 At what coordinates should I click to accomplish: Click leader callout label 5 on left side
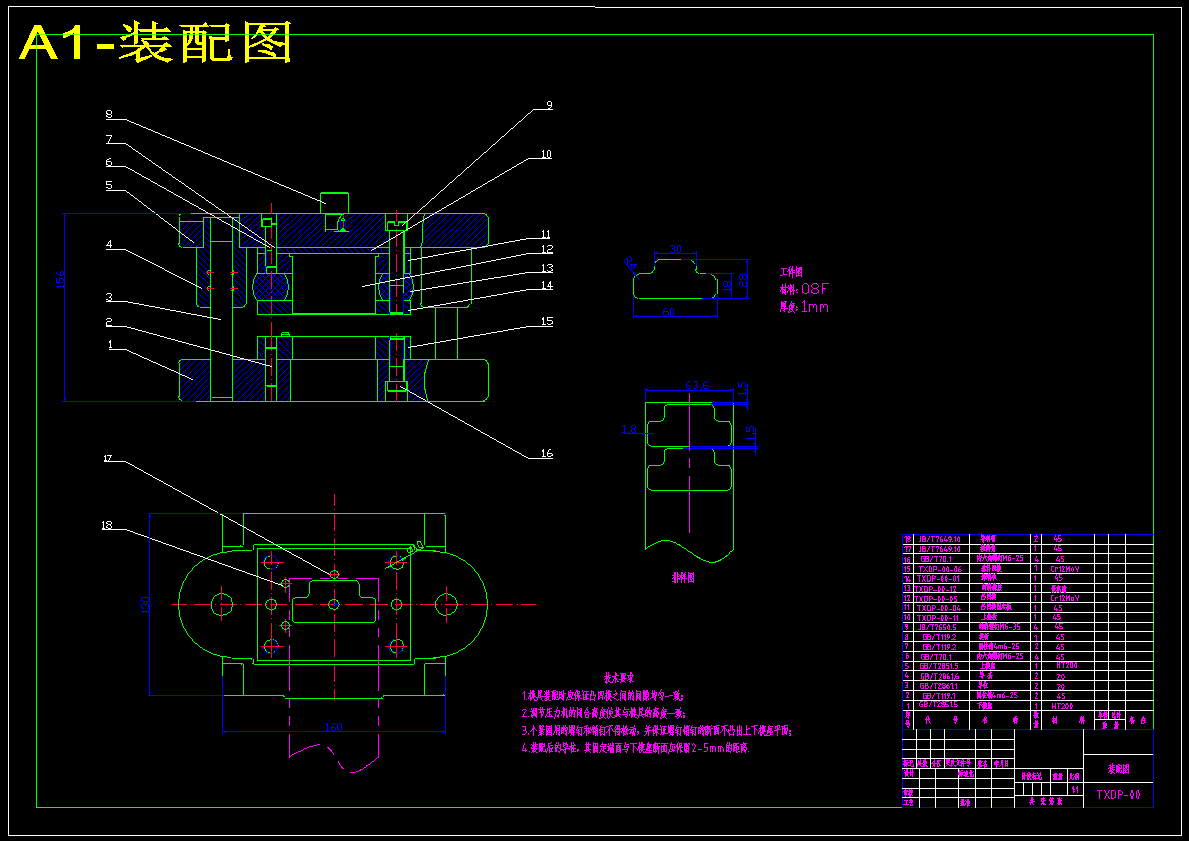tap(109, 184)
